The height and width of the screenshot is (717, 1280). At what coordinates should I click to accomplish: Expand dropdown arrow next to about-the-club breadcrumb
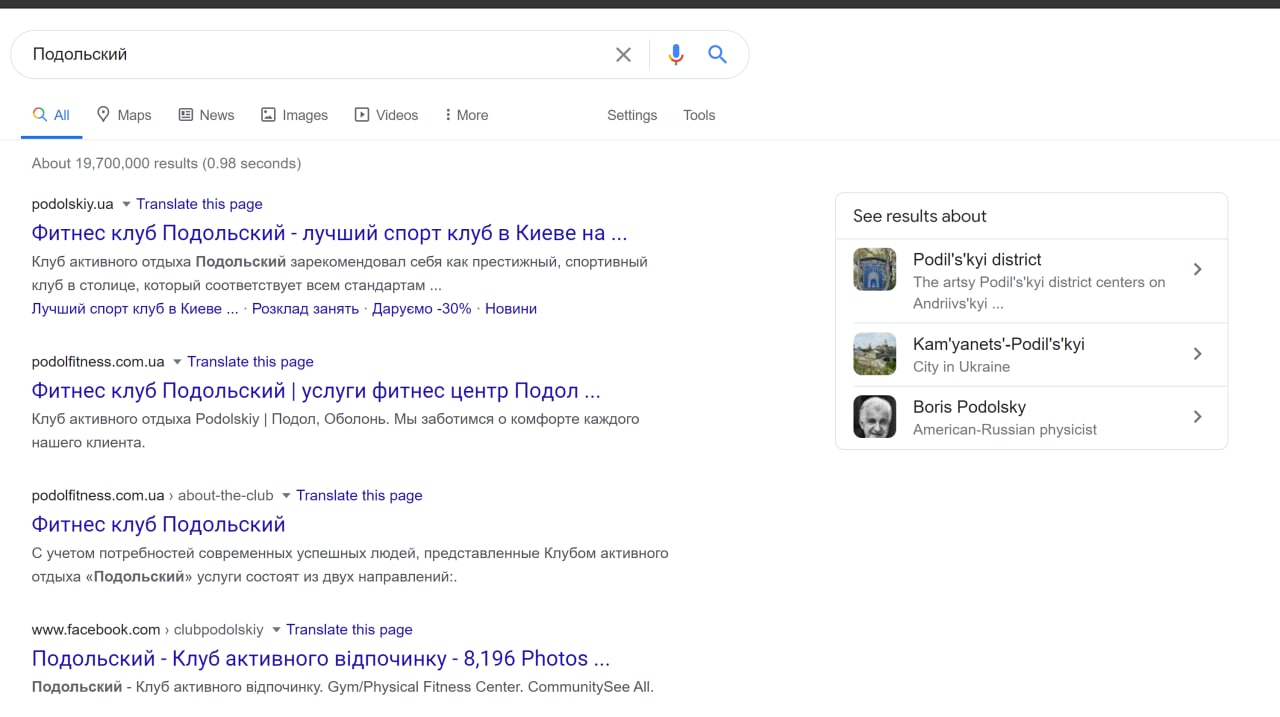pyautogui.click(x=286, y=495)
